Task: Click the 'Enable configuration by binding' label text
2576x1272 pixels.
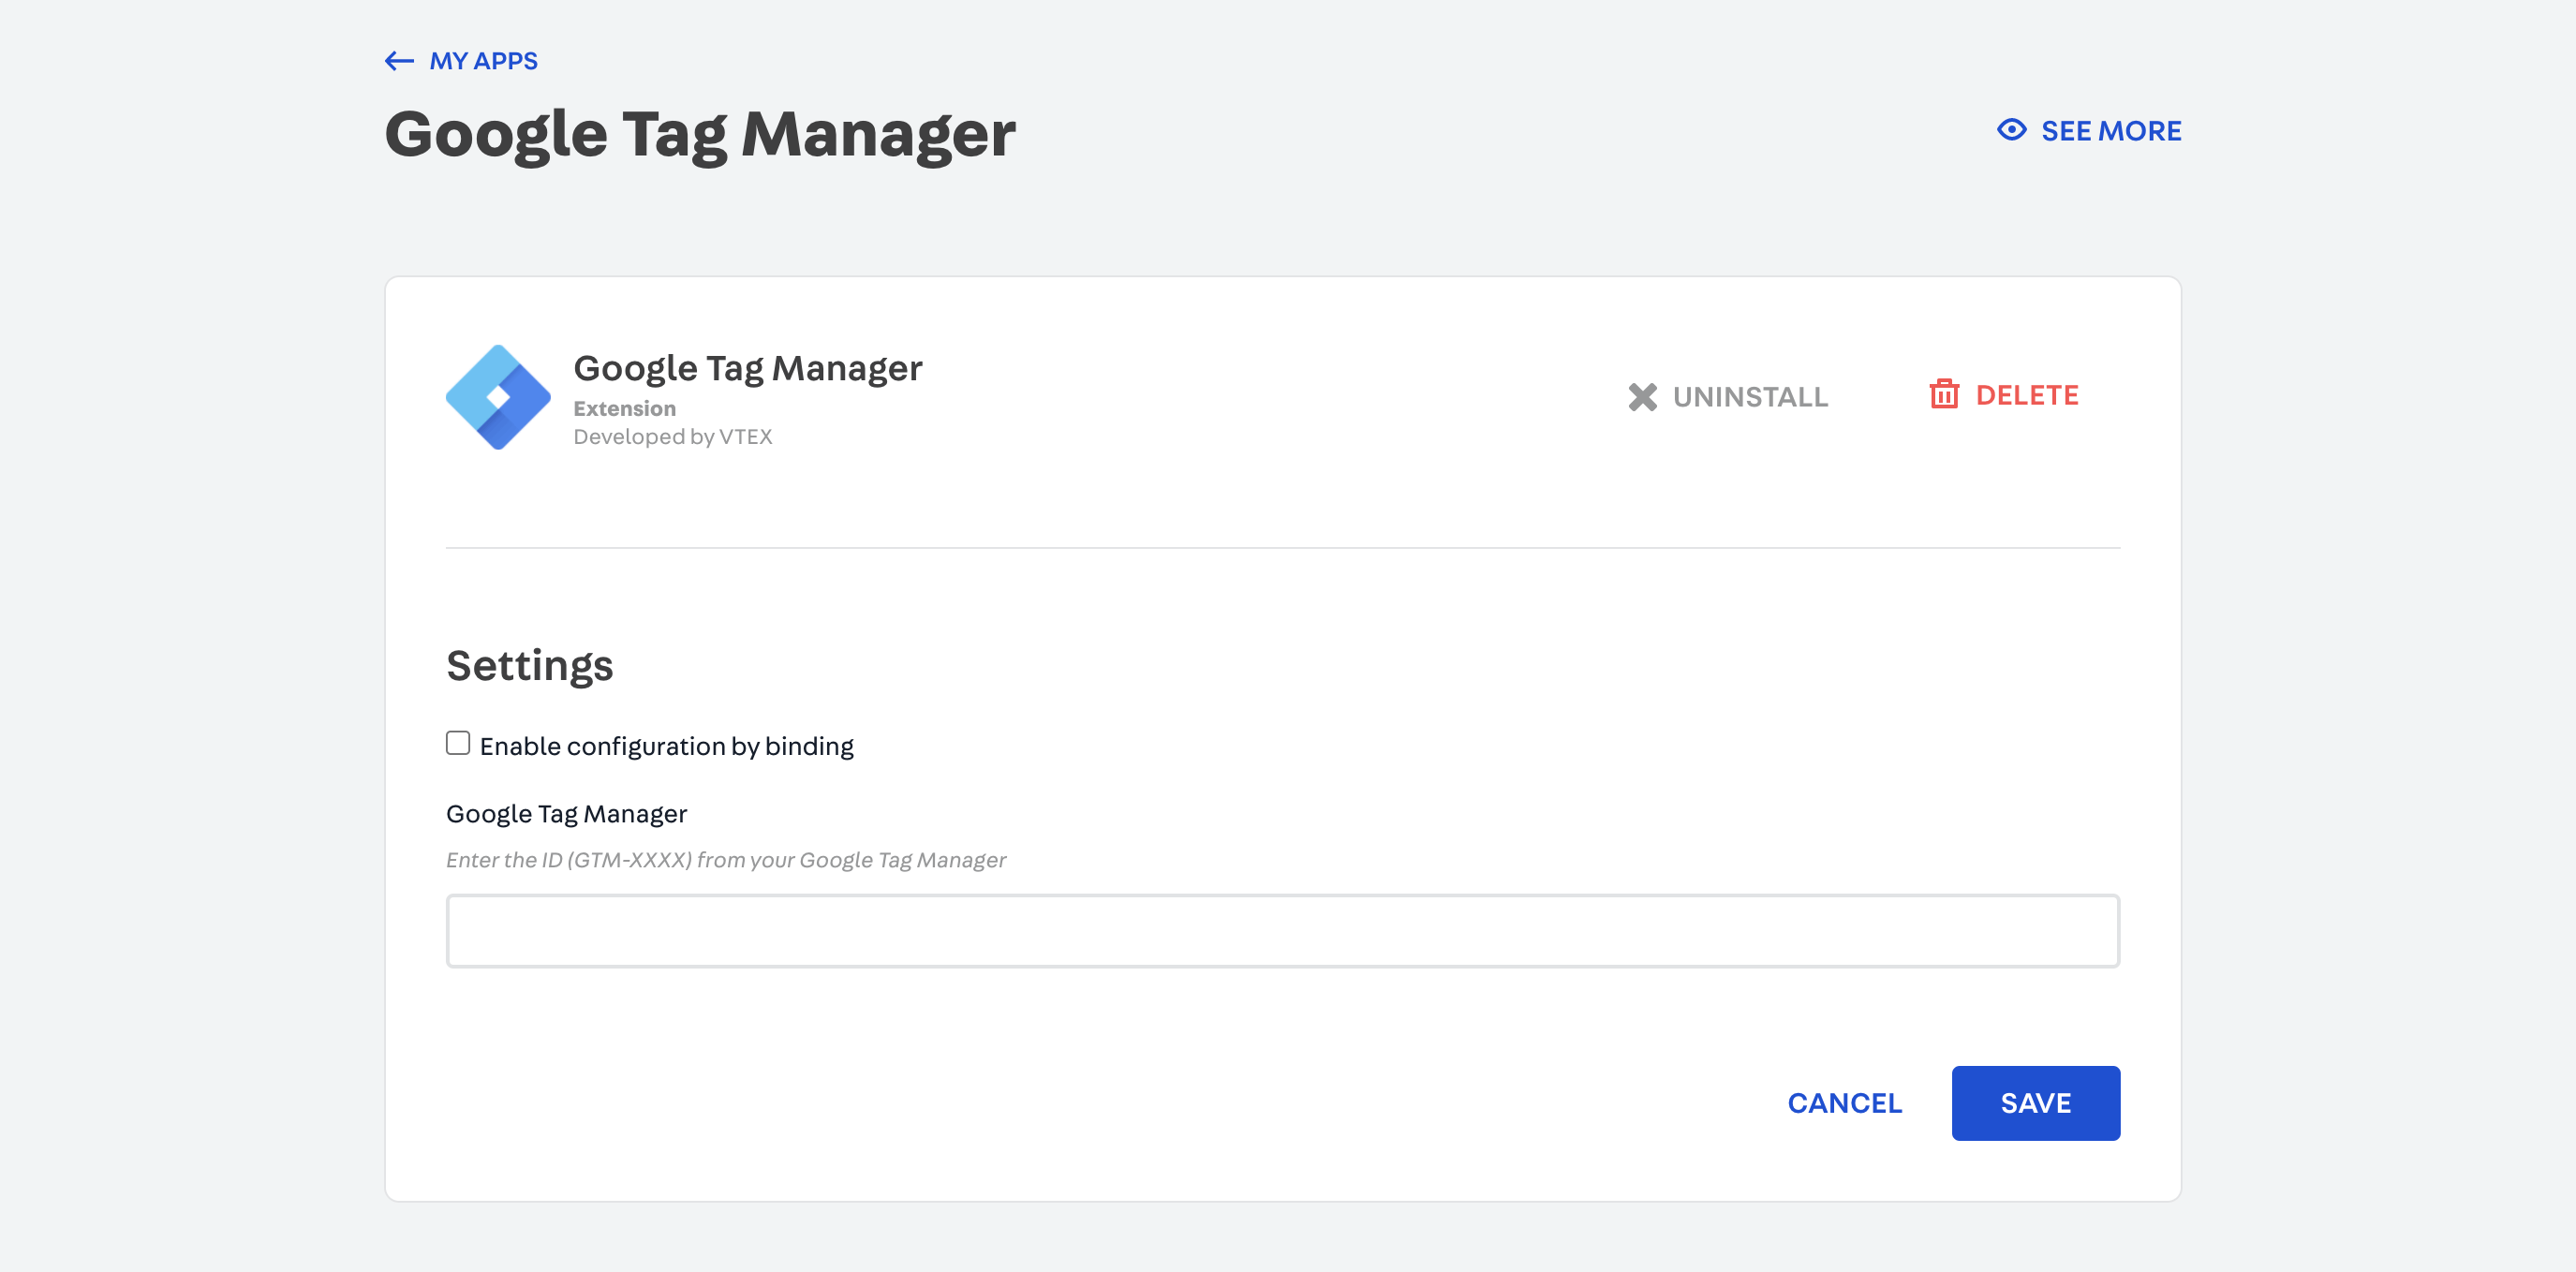Action: point(666,746)
